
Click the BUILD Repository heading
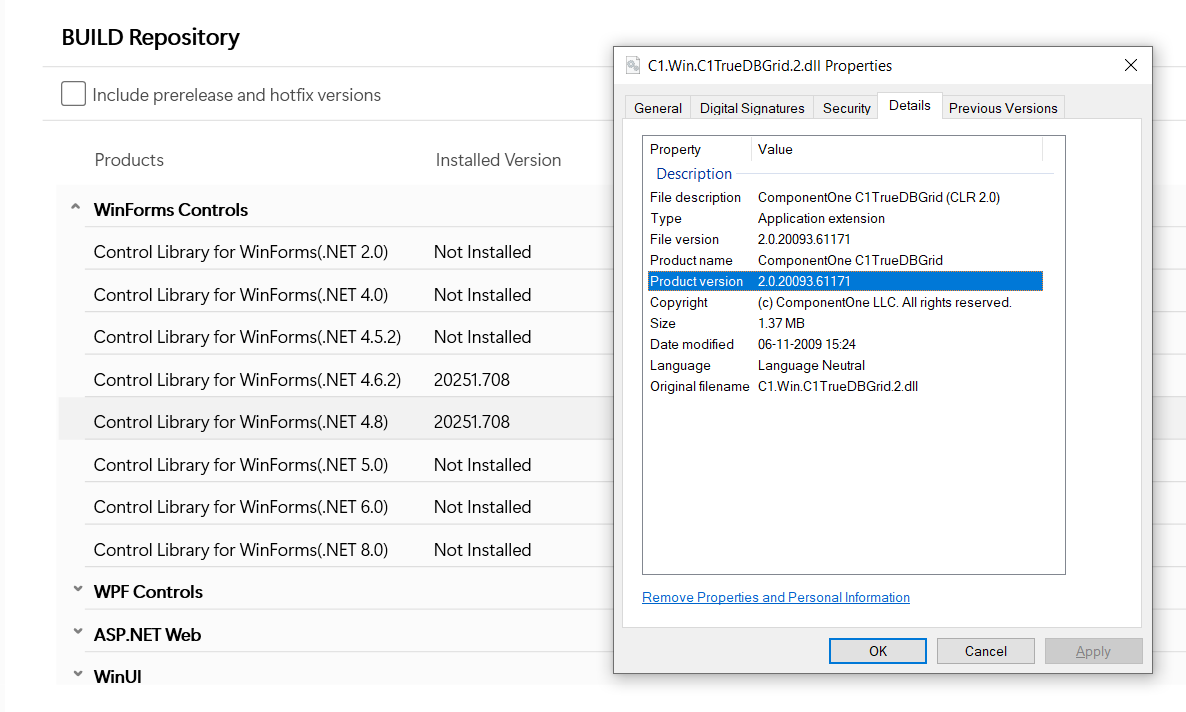(x=151, y=37)
